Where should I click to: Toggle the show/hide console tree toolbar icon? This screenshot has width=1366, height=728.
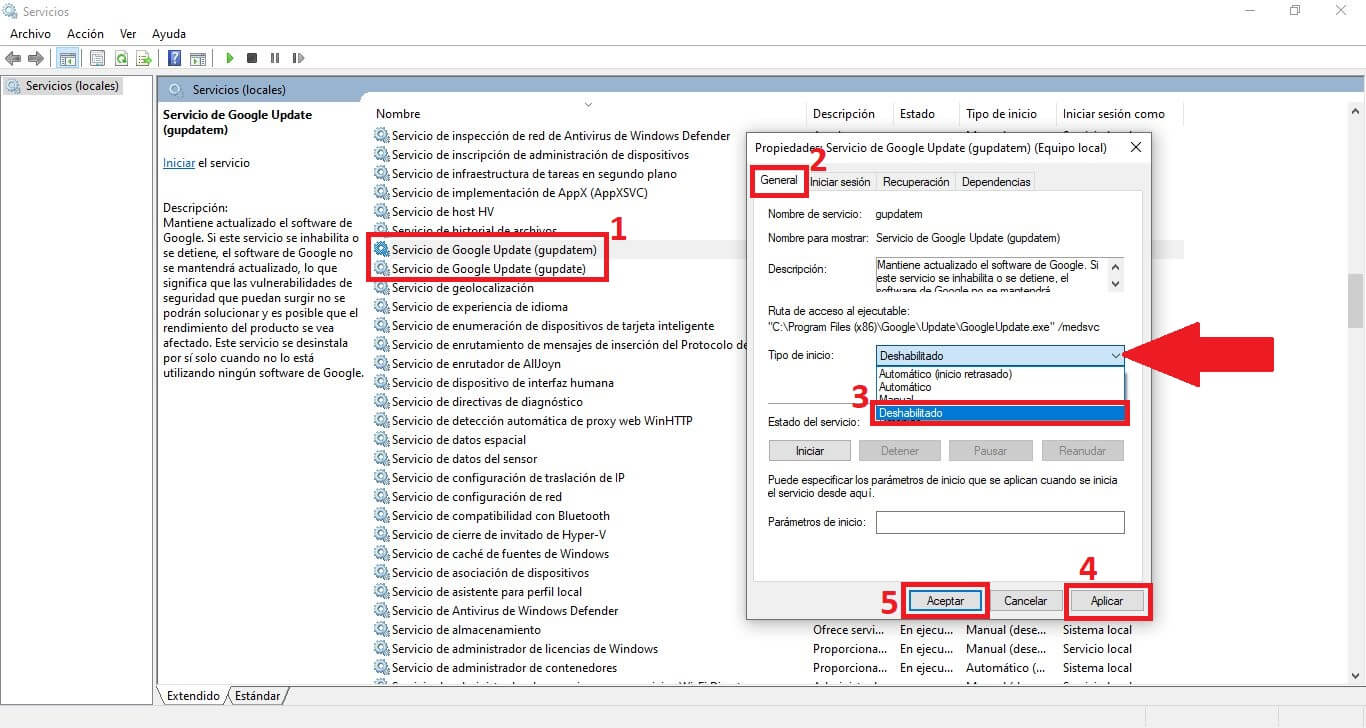pyautogui.click(x=68, y=58)
